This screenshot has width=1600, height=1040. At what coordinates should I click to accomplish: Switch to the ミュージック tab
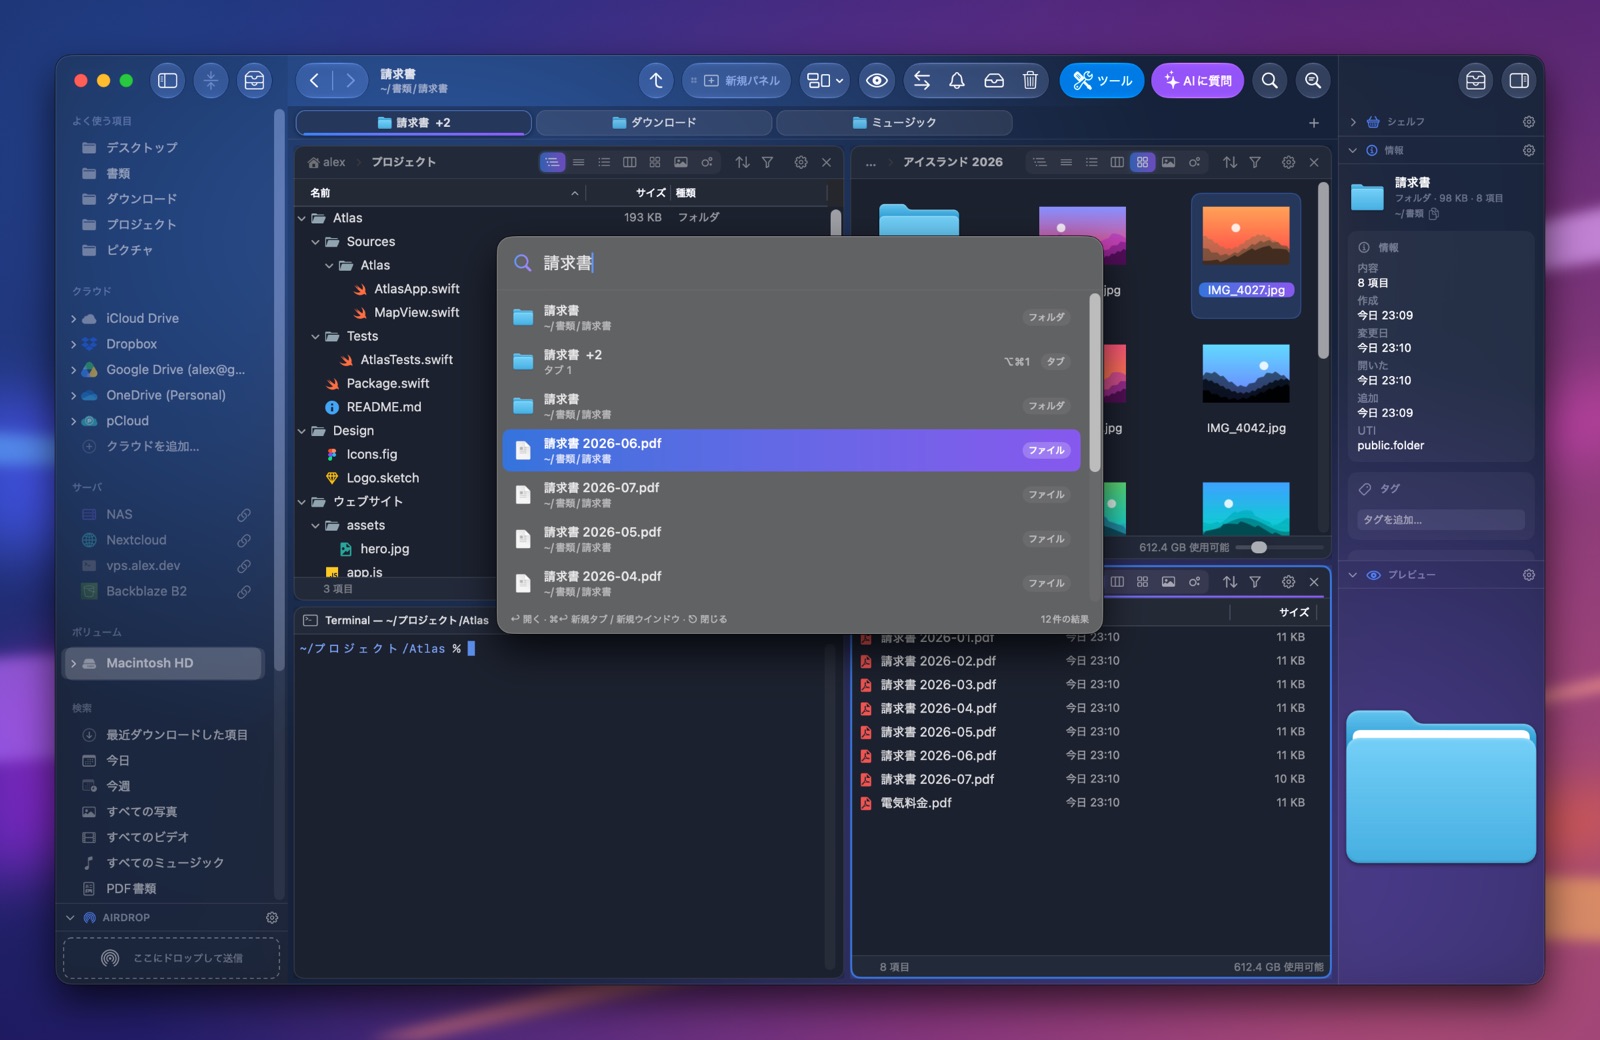tap(894, 122)
